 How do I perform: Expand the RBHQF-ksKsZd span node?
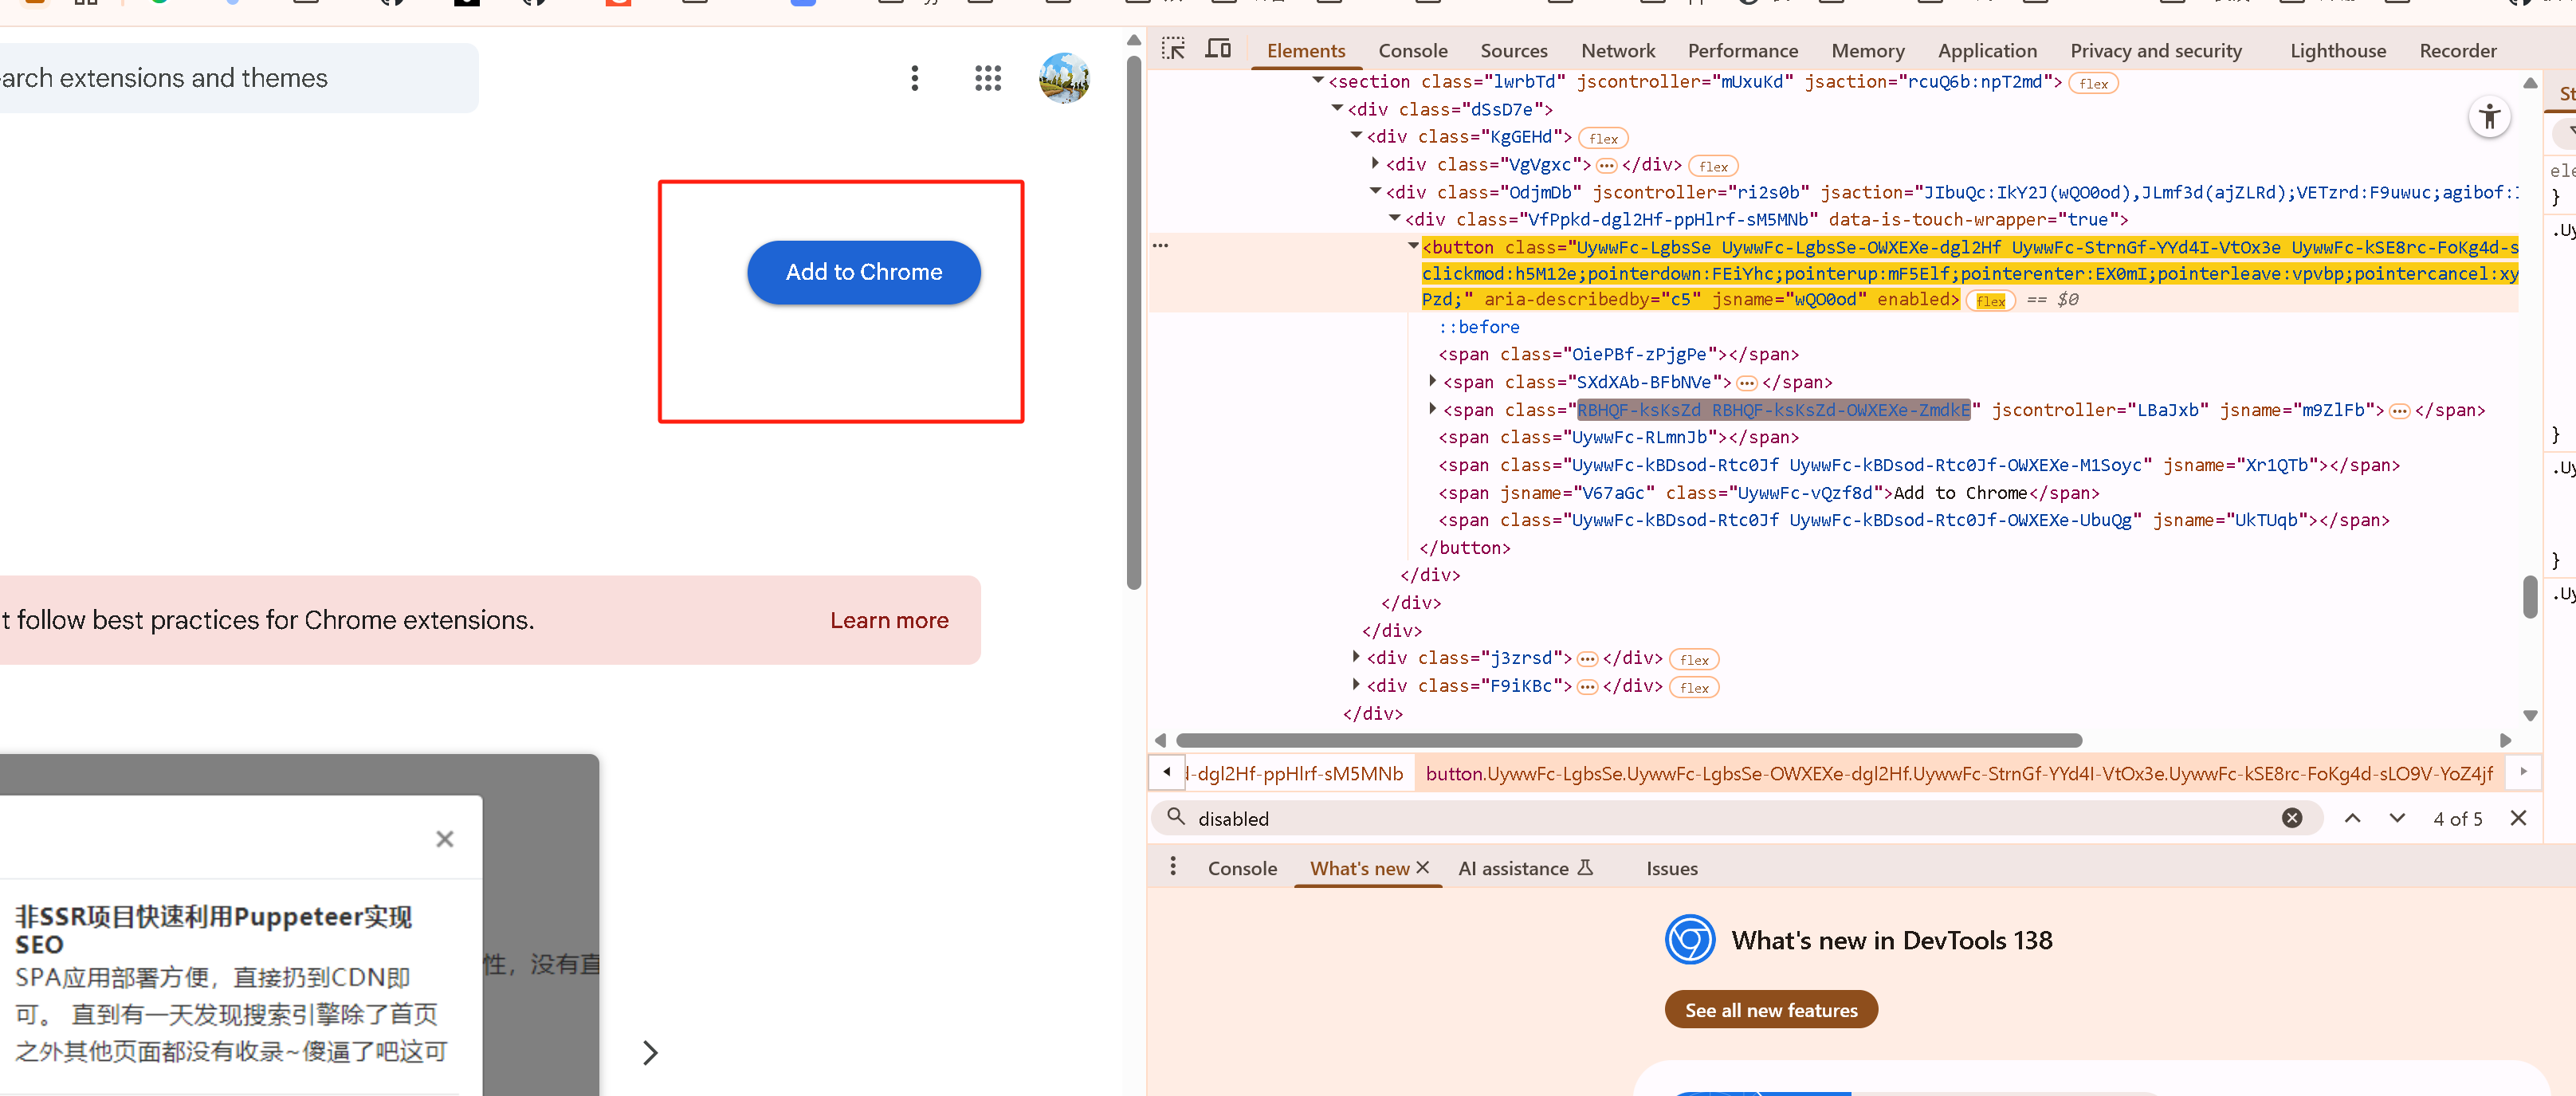pos(1432,409)
